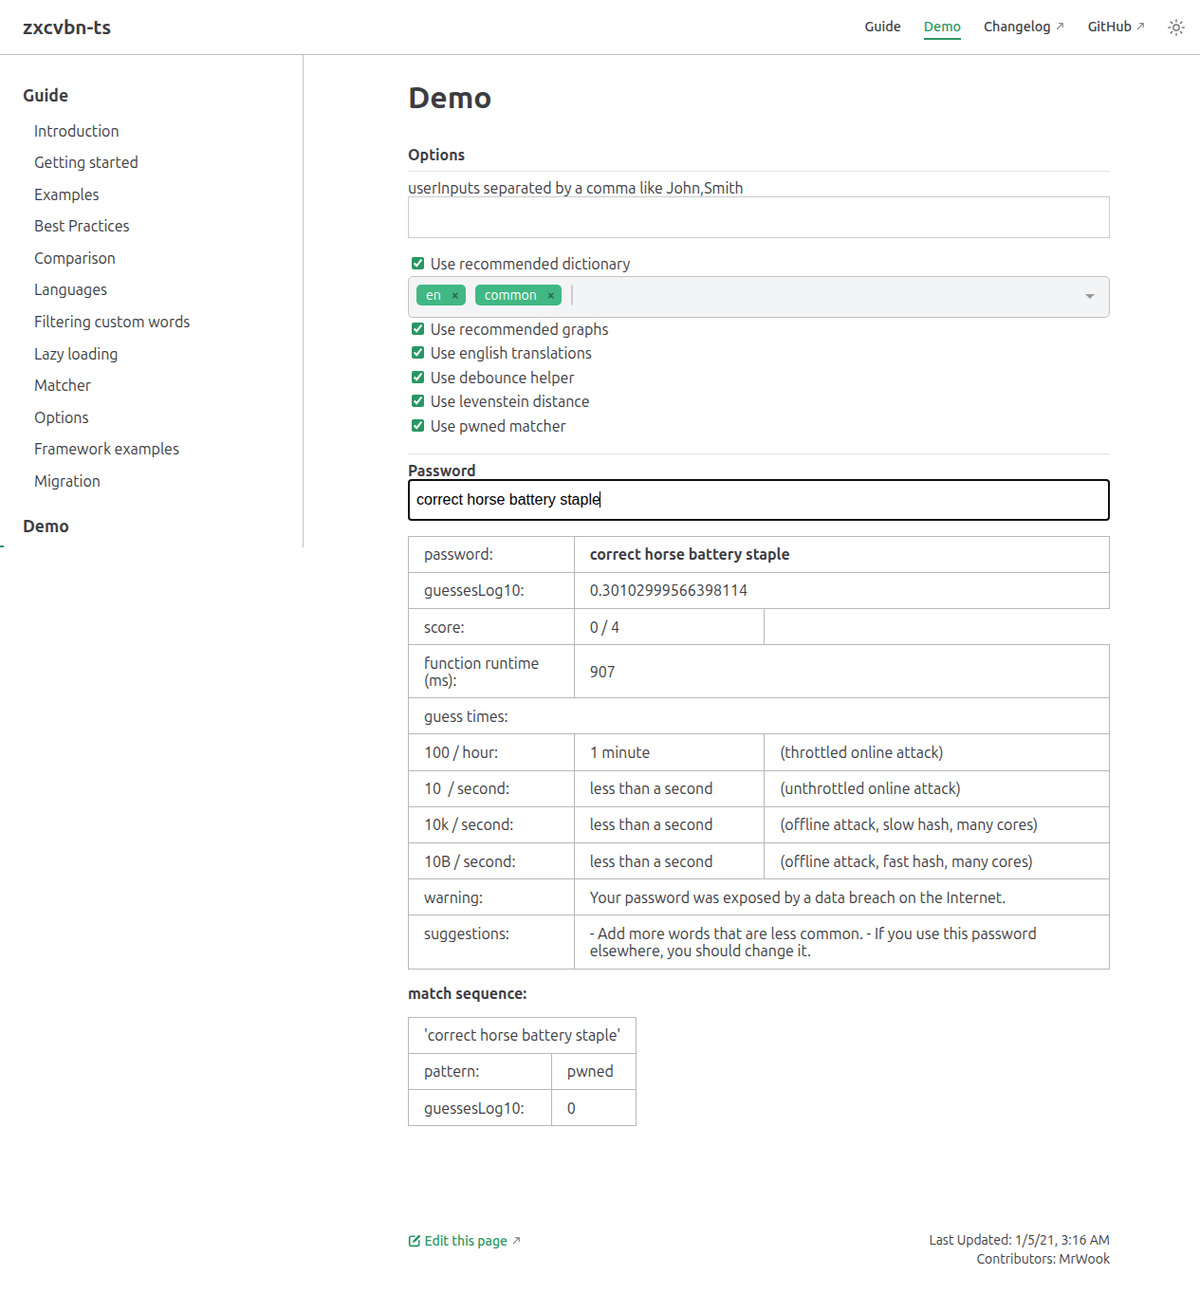
Task: Click the bold password result value
Action: pyautogui.click(x=689, y=555)
